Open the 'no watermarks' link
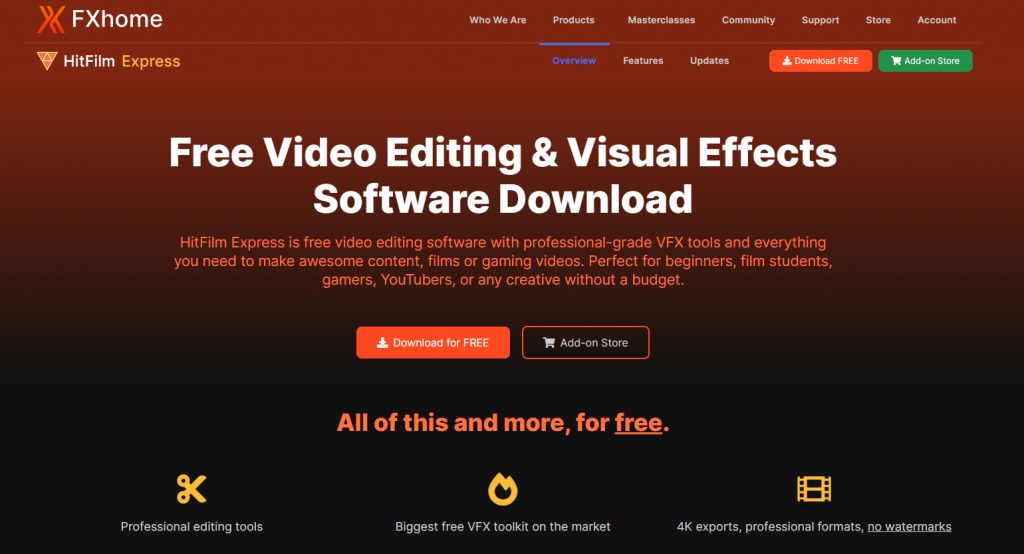Image resolution: width=1024 pixels, height=554 pixels. coord(909,527)
